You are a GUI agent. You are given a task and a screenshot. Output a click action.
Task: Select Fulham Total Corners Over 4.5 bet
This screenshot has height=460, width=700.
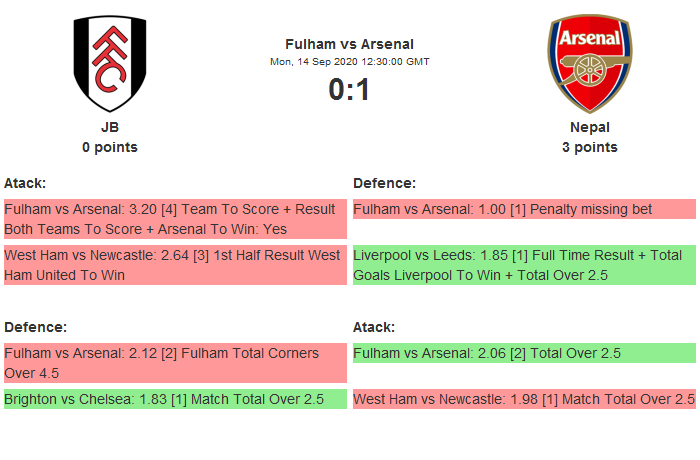(x=175, y=363)
